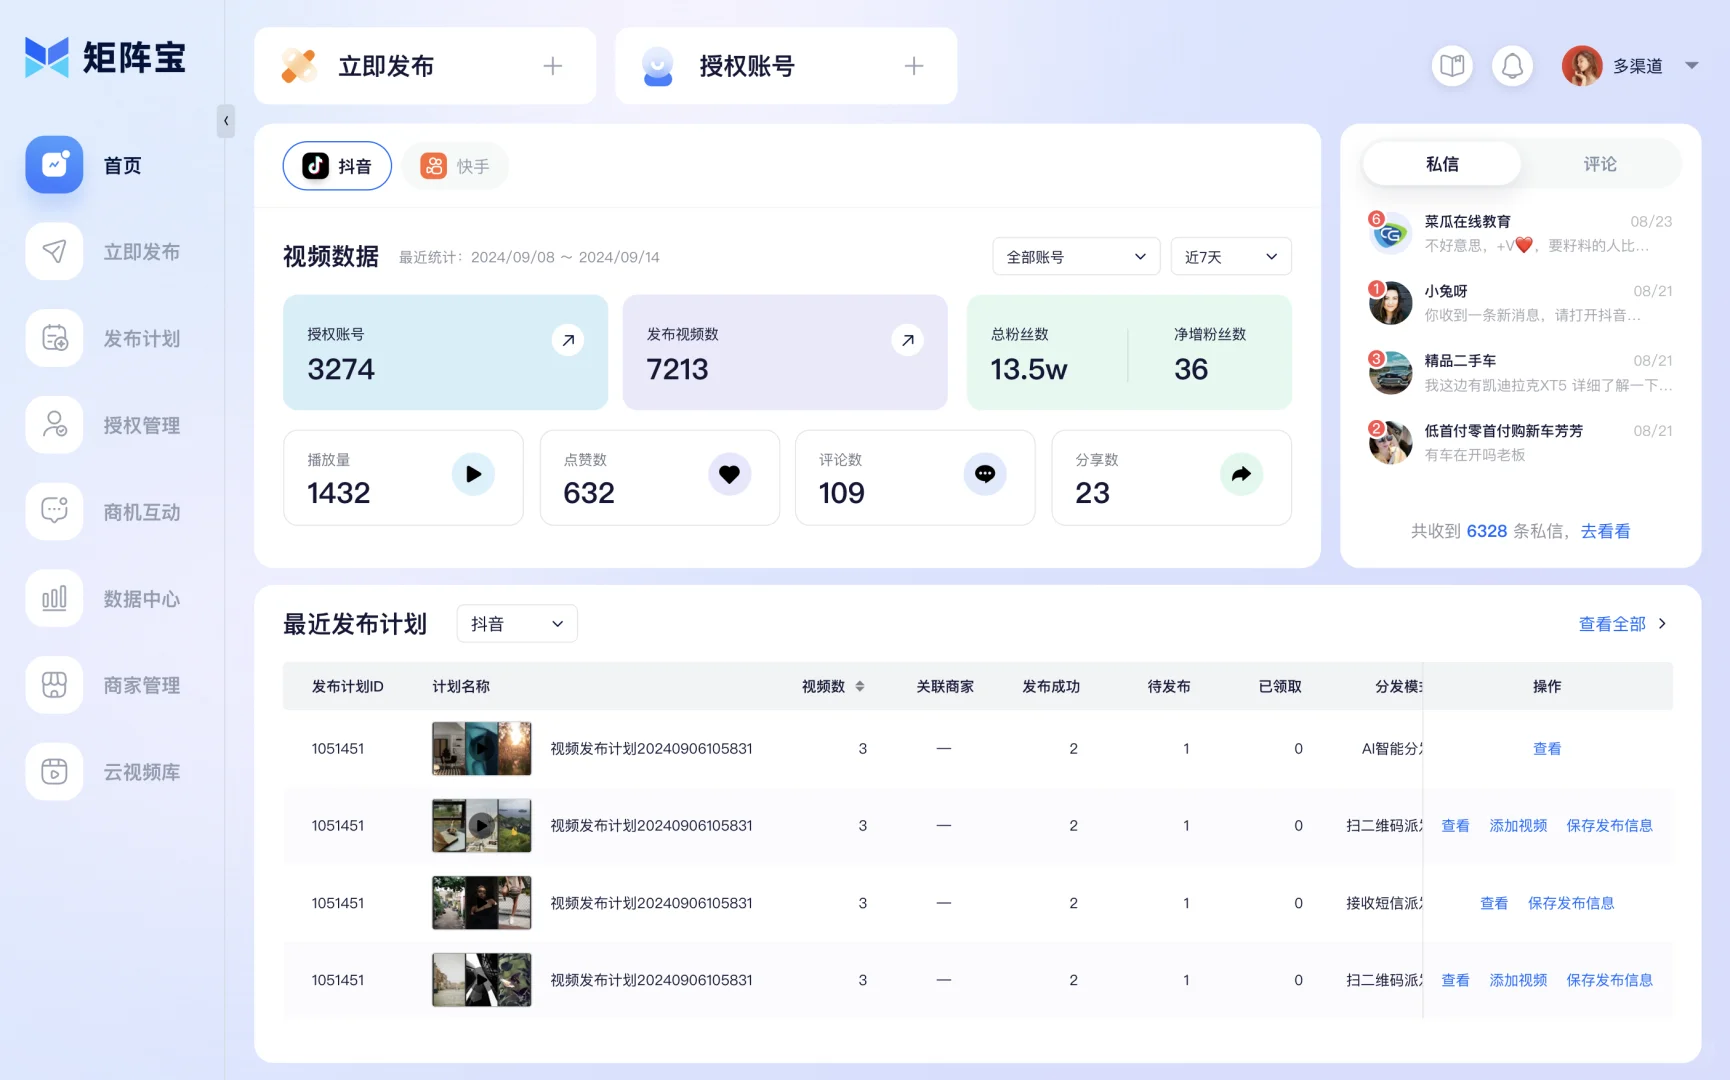Click the notification bell icon
The width and height of the screenshot is (1730, 1080).
pos(1512,65)
